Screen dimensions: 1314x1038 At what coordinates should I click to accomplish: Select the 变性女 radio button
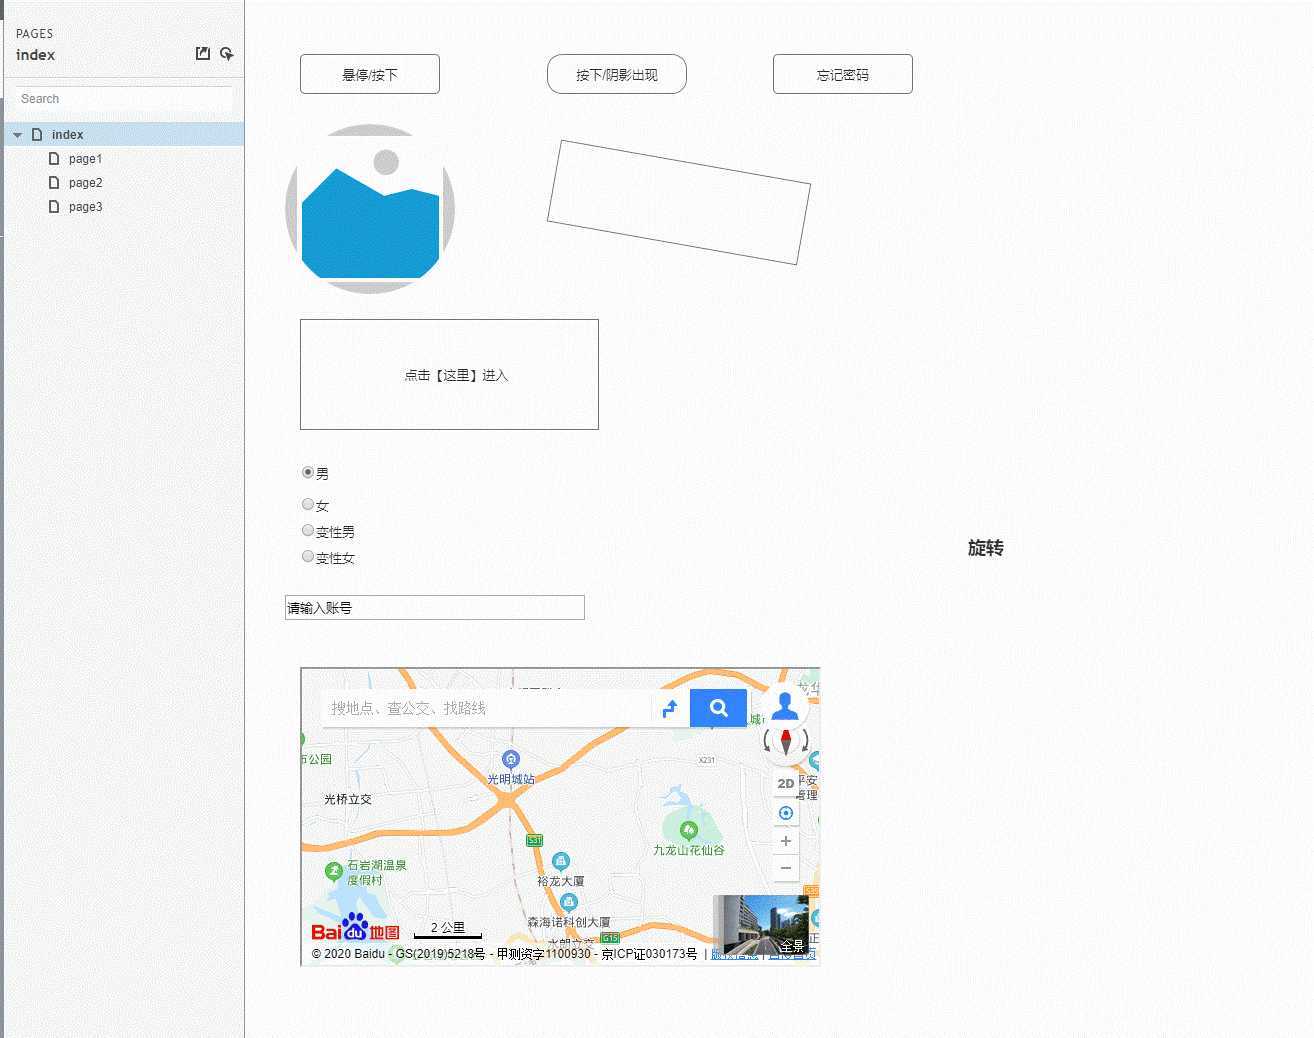(x=308, y=556)
